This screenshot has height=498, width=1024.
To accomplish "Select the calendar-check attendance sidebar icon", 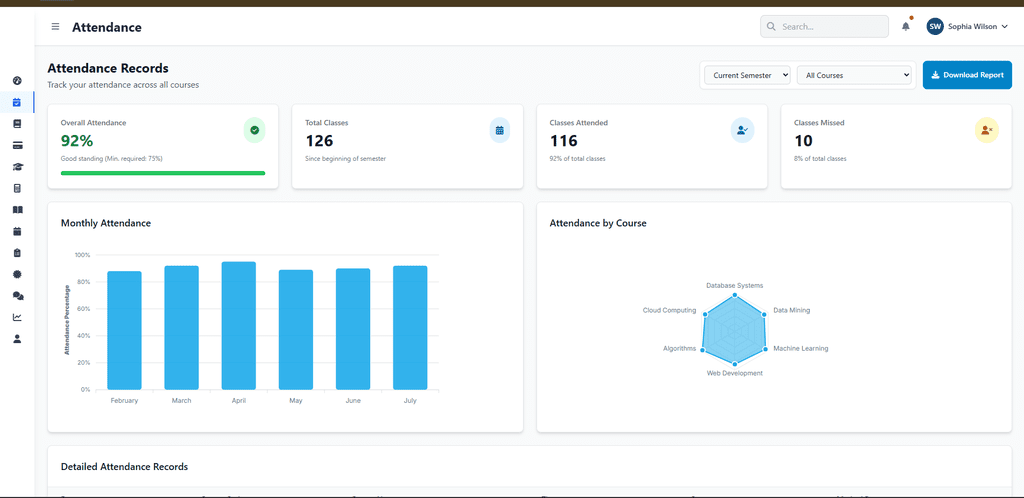I will coord(18,102).
